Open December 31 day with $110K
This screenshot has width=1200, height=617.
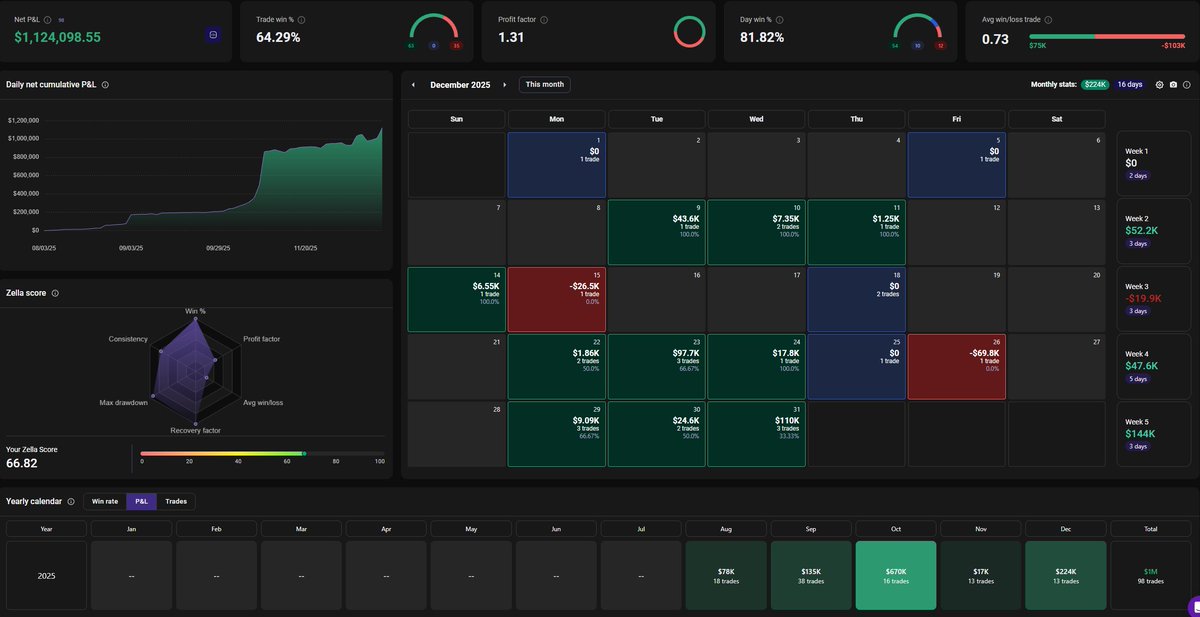coord(756,434)
